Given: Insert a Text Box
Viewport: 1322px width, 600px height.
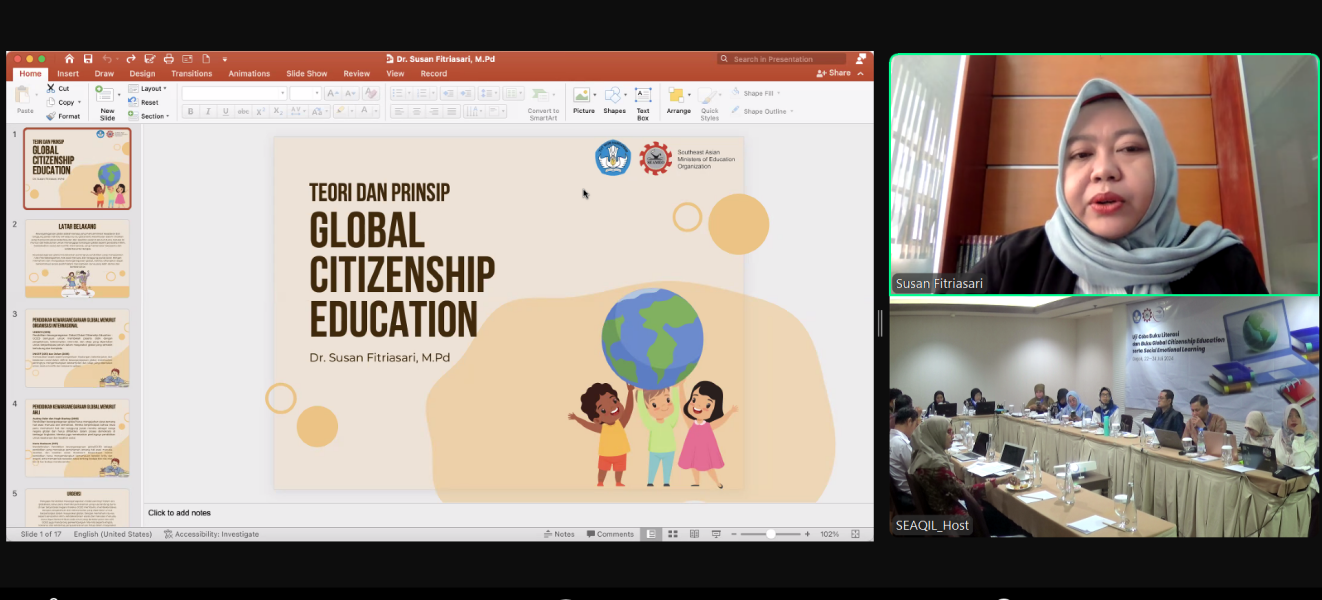Looking at the screenshot, I should point(643,103).
